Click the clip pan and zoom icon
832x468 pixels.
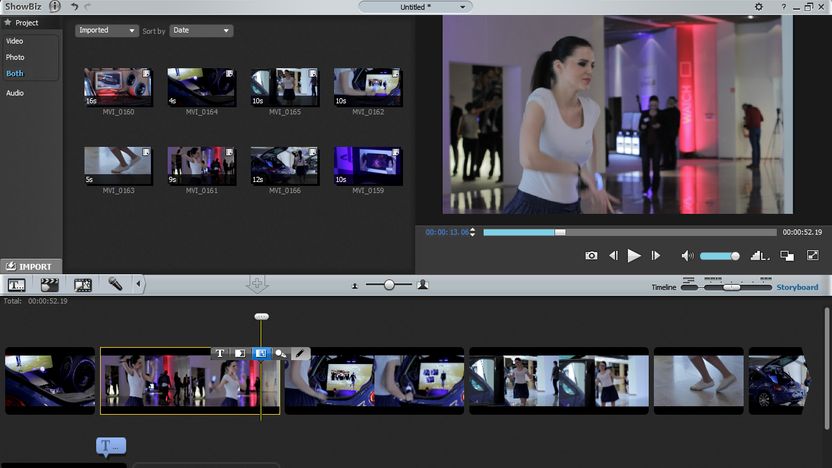(x=280, y=353)
